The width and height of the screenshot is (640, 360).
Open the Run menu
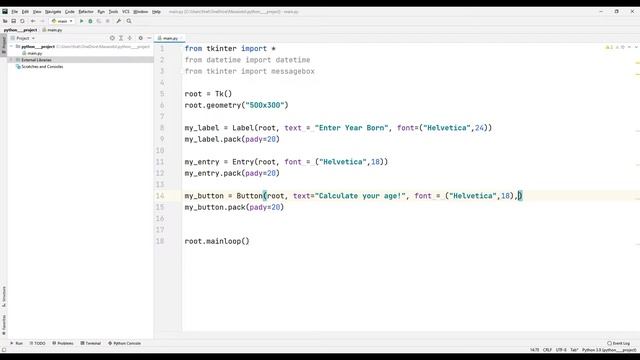(101, 12)
